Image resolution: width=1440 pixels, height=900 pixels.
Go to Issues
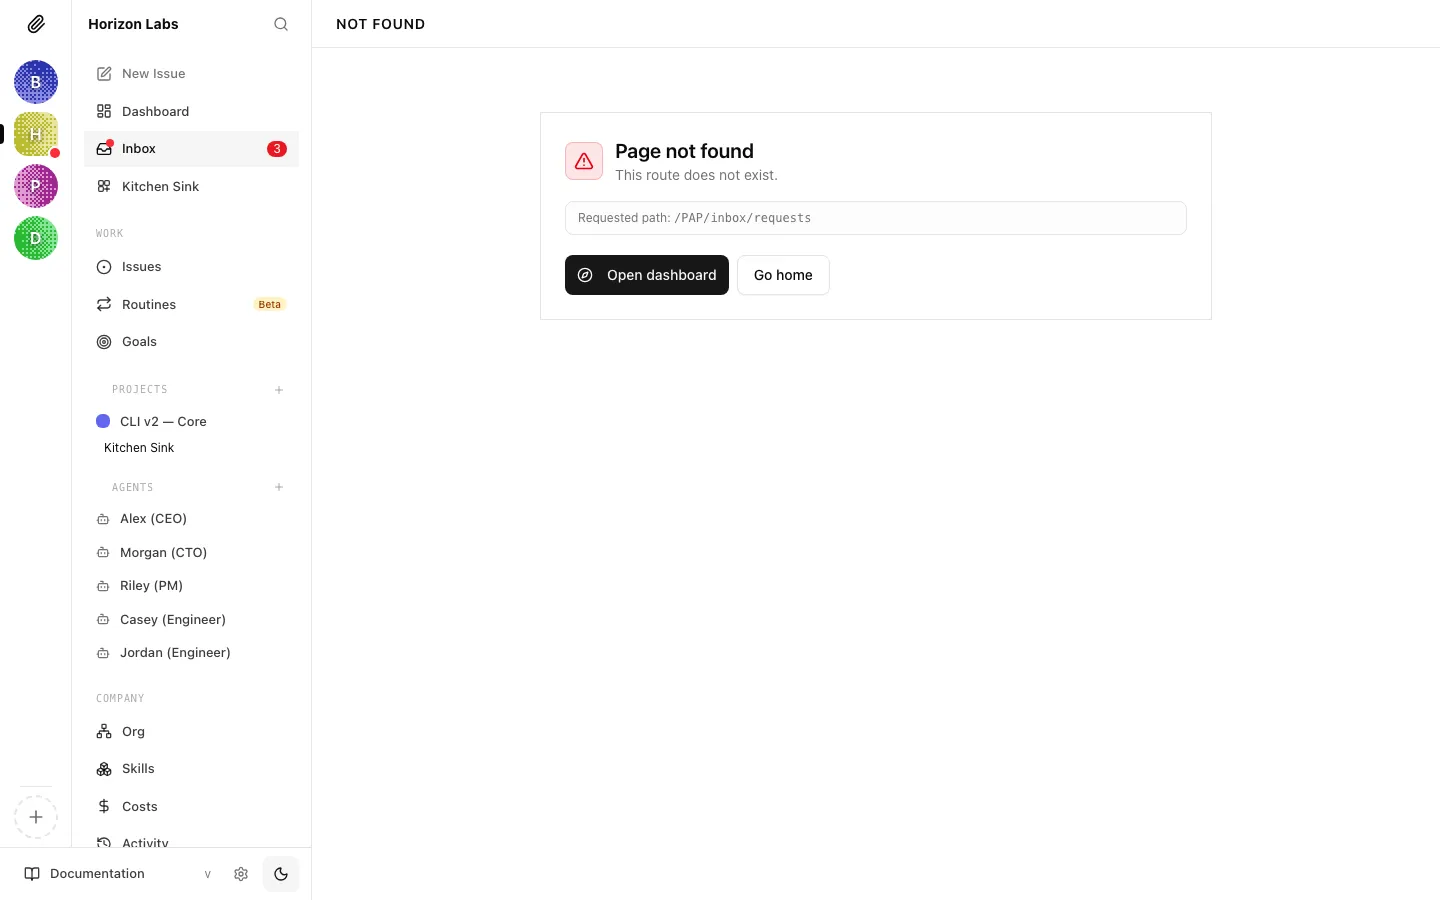coord(191,267)
